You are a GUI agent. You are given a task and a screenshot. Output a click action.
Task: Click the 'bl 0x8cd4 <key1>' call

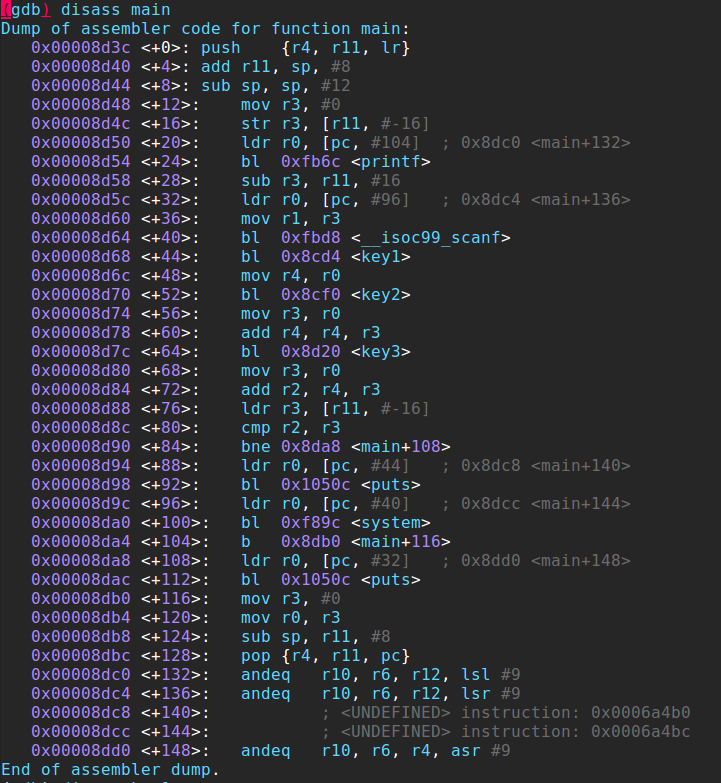coord(326,256)
